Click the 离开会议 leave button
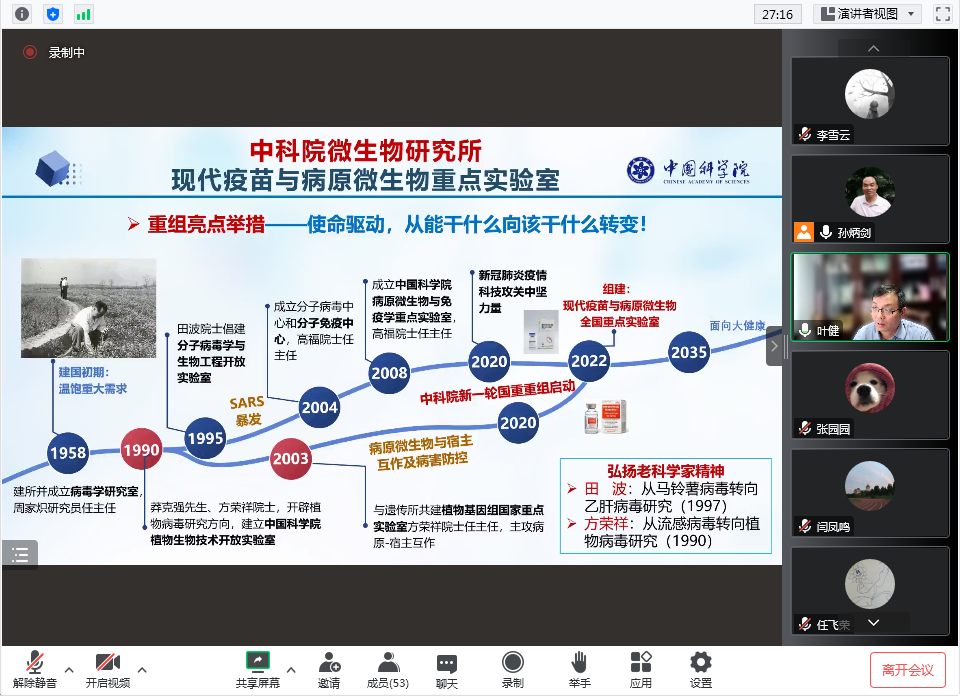 tap(907, 669)
